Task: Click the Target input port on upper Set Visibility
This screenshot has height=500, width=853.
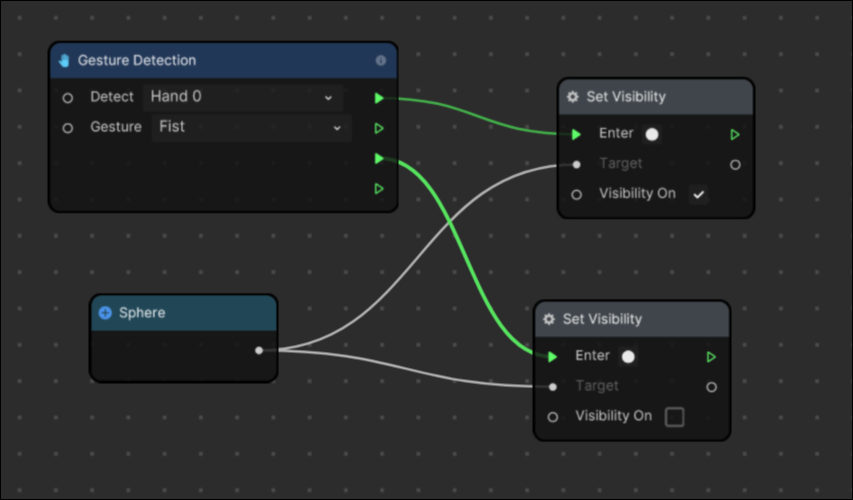Action: click(576, 164)
